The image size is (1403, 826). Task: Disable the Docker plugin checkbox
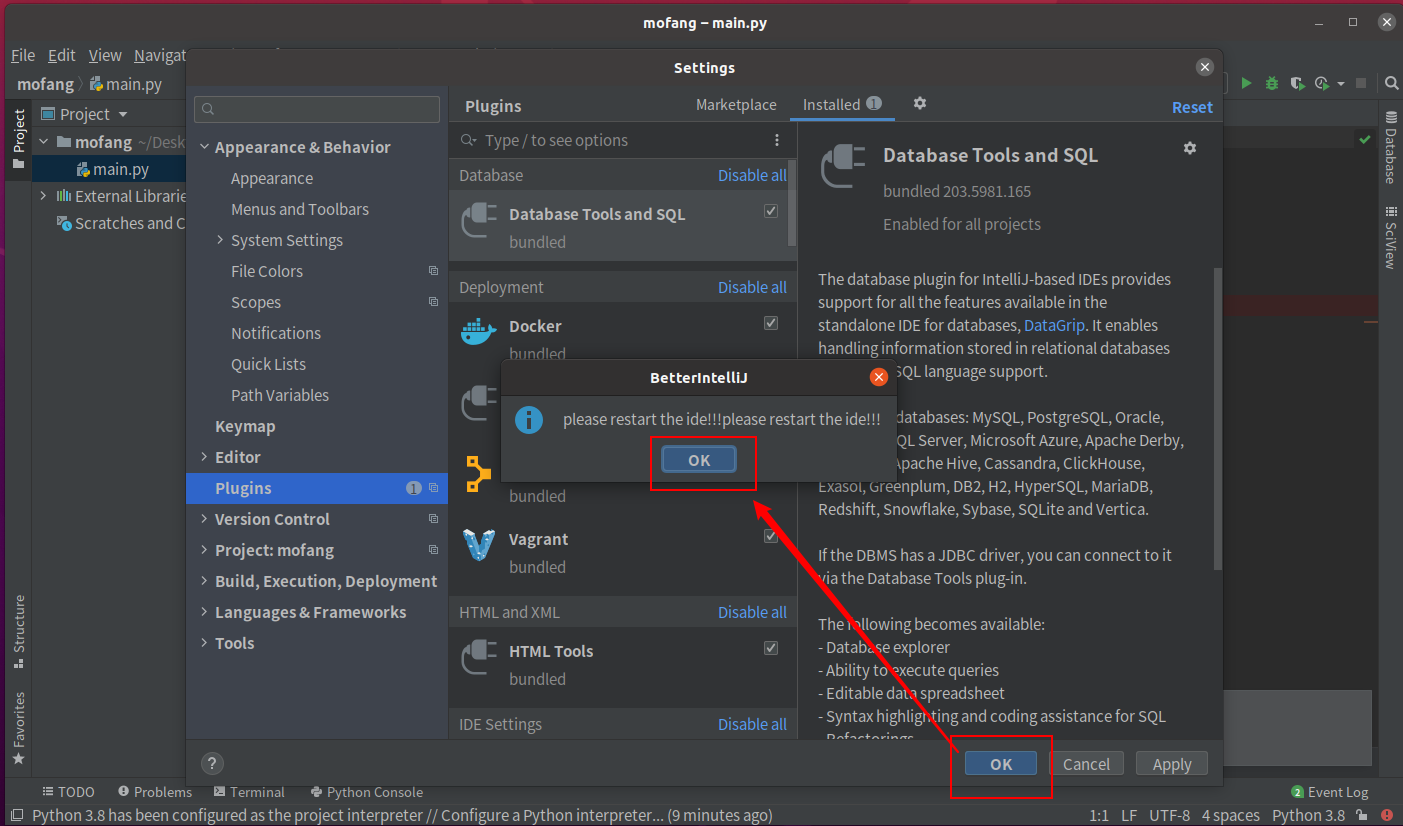tap(771, 323)
